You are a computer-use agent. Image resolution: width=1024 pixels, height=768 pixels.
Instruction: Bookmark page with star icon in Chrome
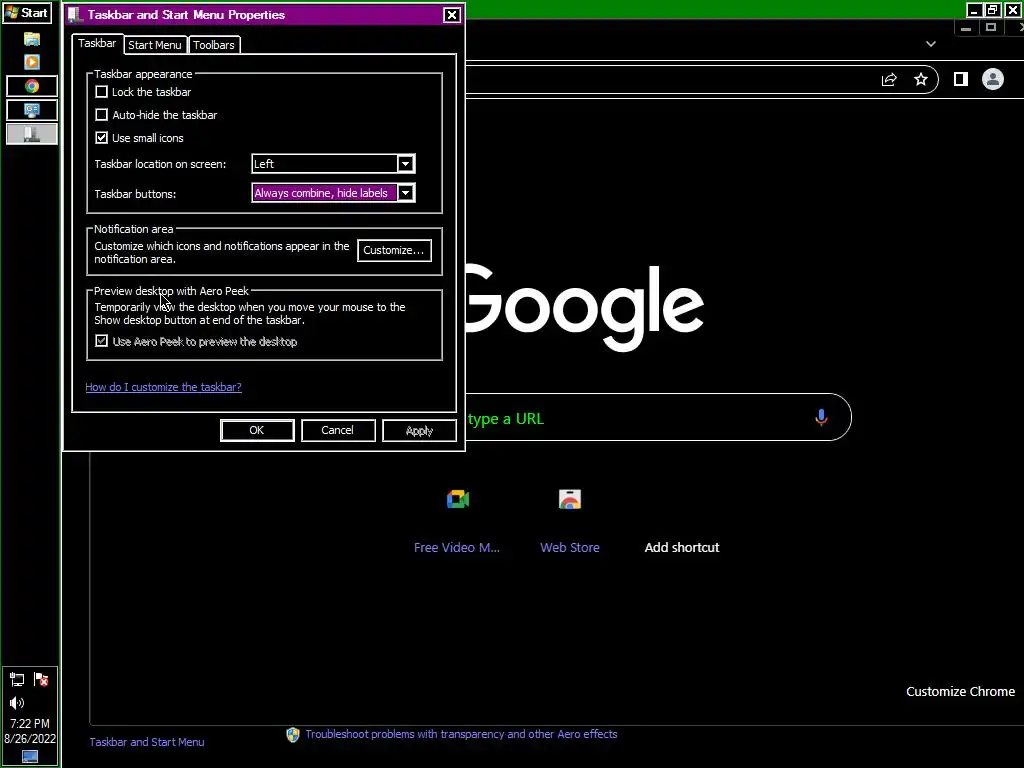tap(921, 80)
